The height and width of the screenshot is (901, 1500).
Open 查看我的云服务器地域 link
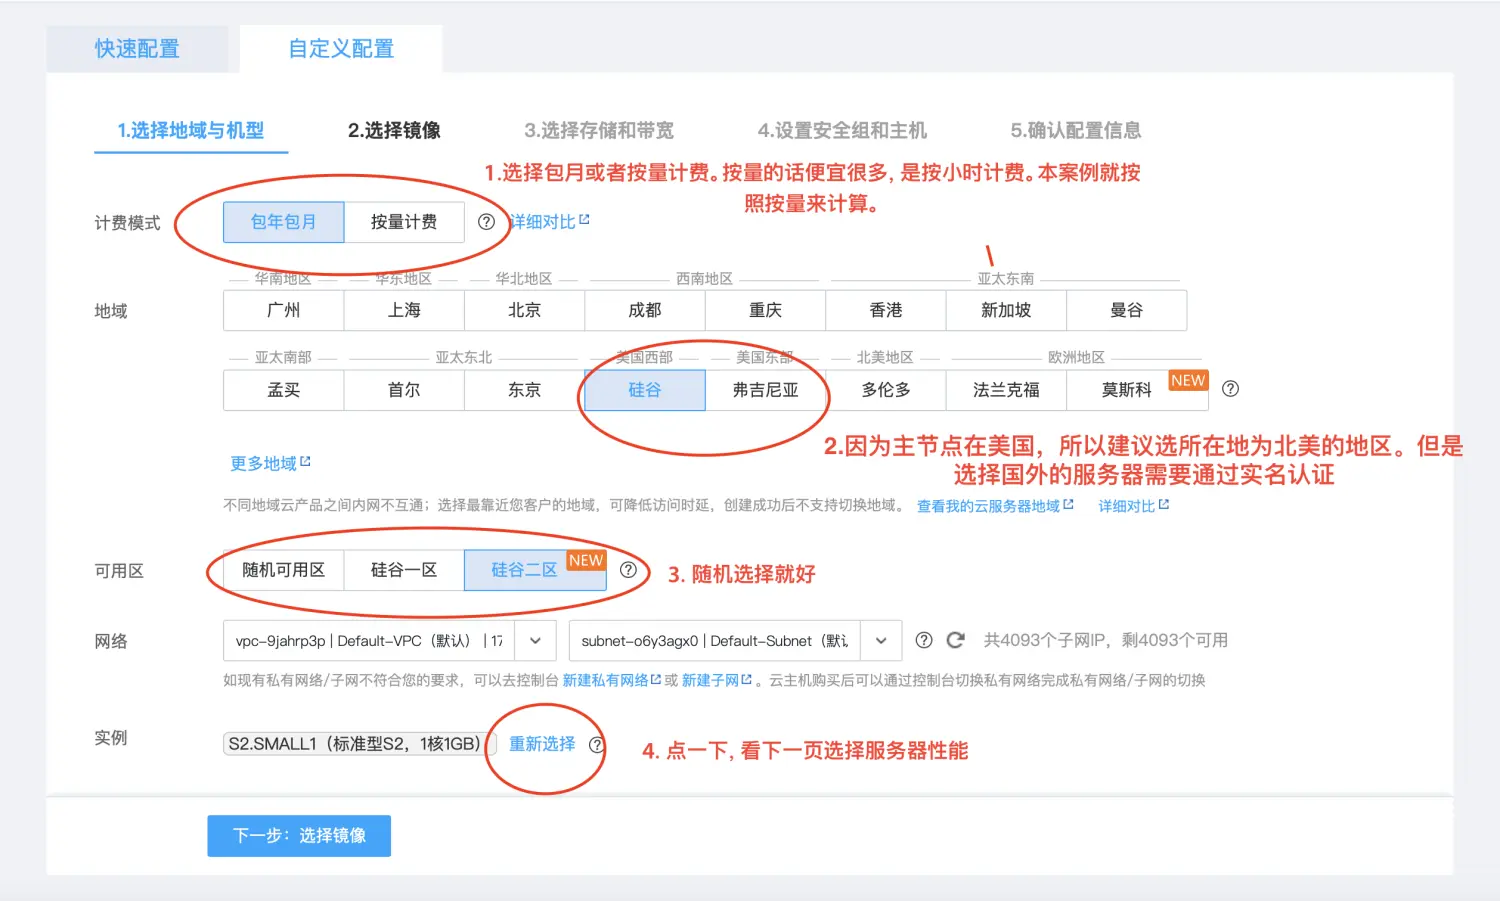pyautogui.click(x=995, y=506)
